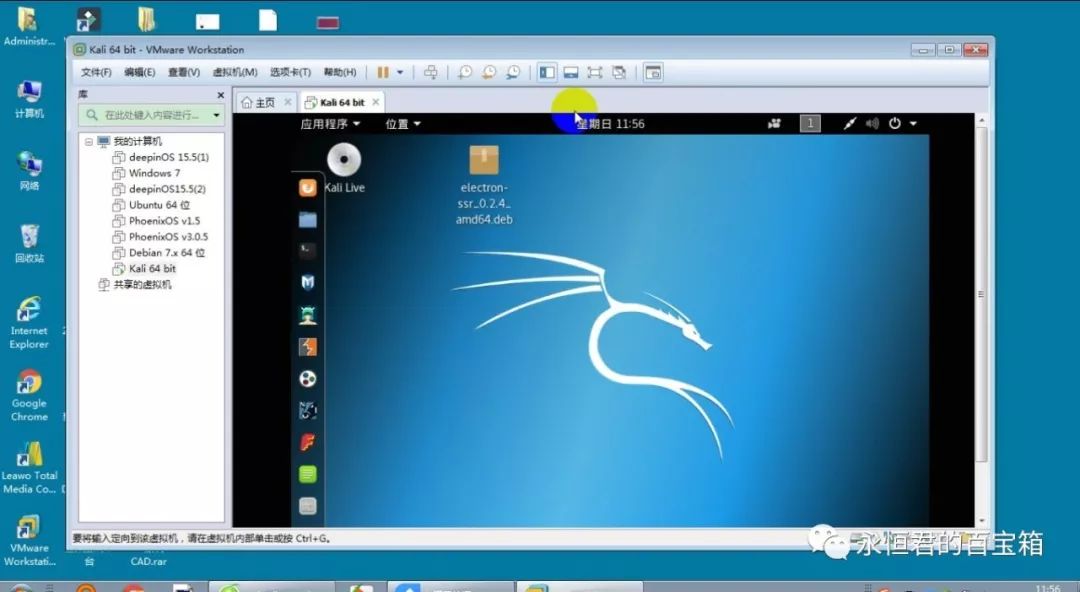Viewport: 1080px width, 592px height.
Task: Take a snapshot using the snapshot icon
Action: click(x=465, y=72)
